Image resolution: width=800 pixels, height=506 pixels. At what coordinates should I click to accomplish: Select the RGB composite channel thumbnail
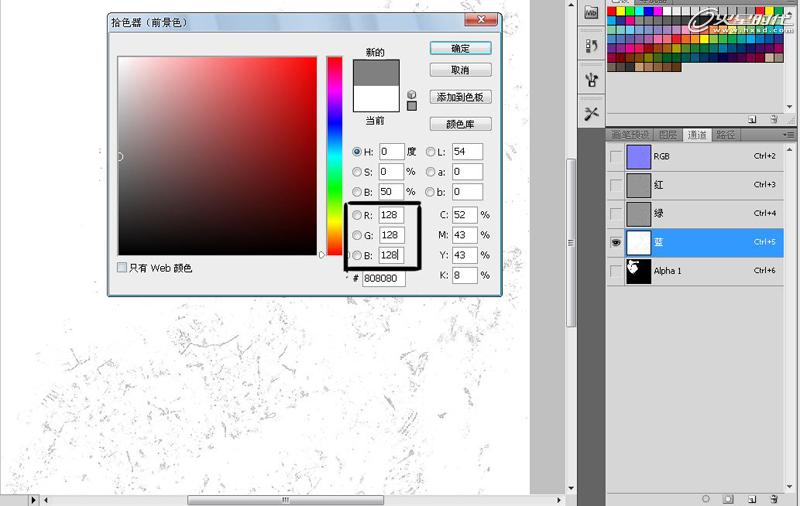coord(638,157)
